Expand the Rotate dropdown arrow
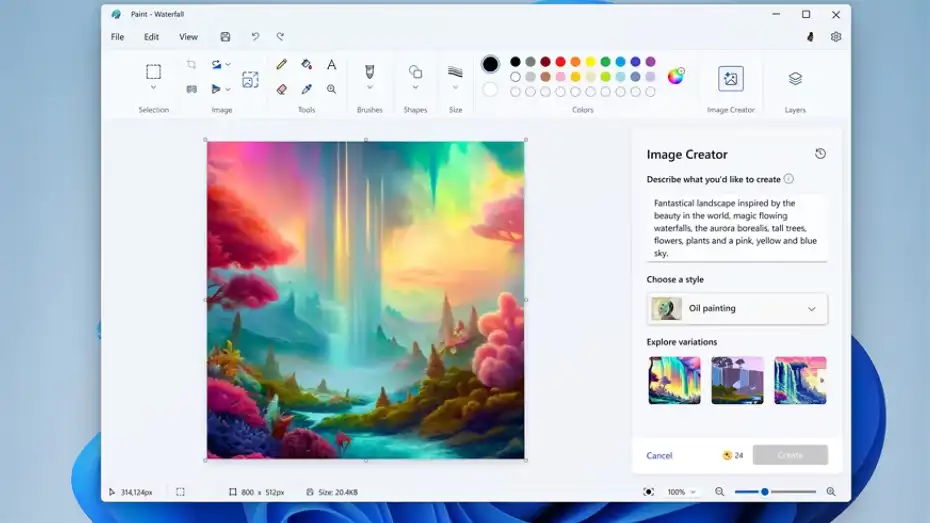 click(x=228, y=65)
